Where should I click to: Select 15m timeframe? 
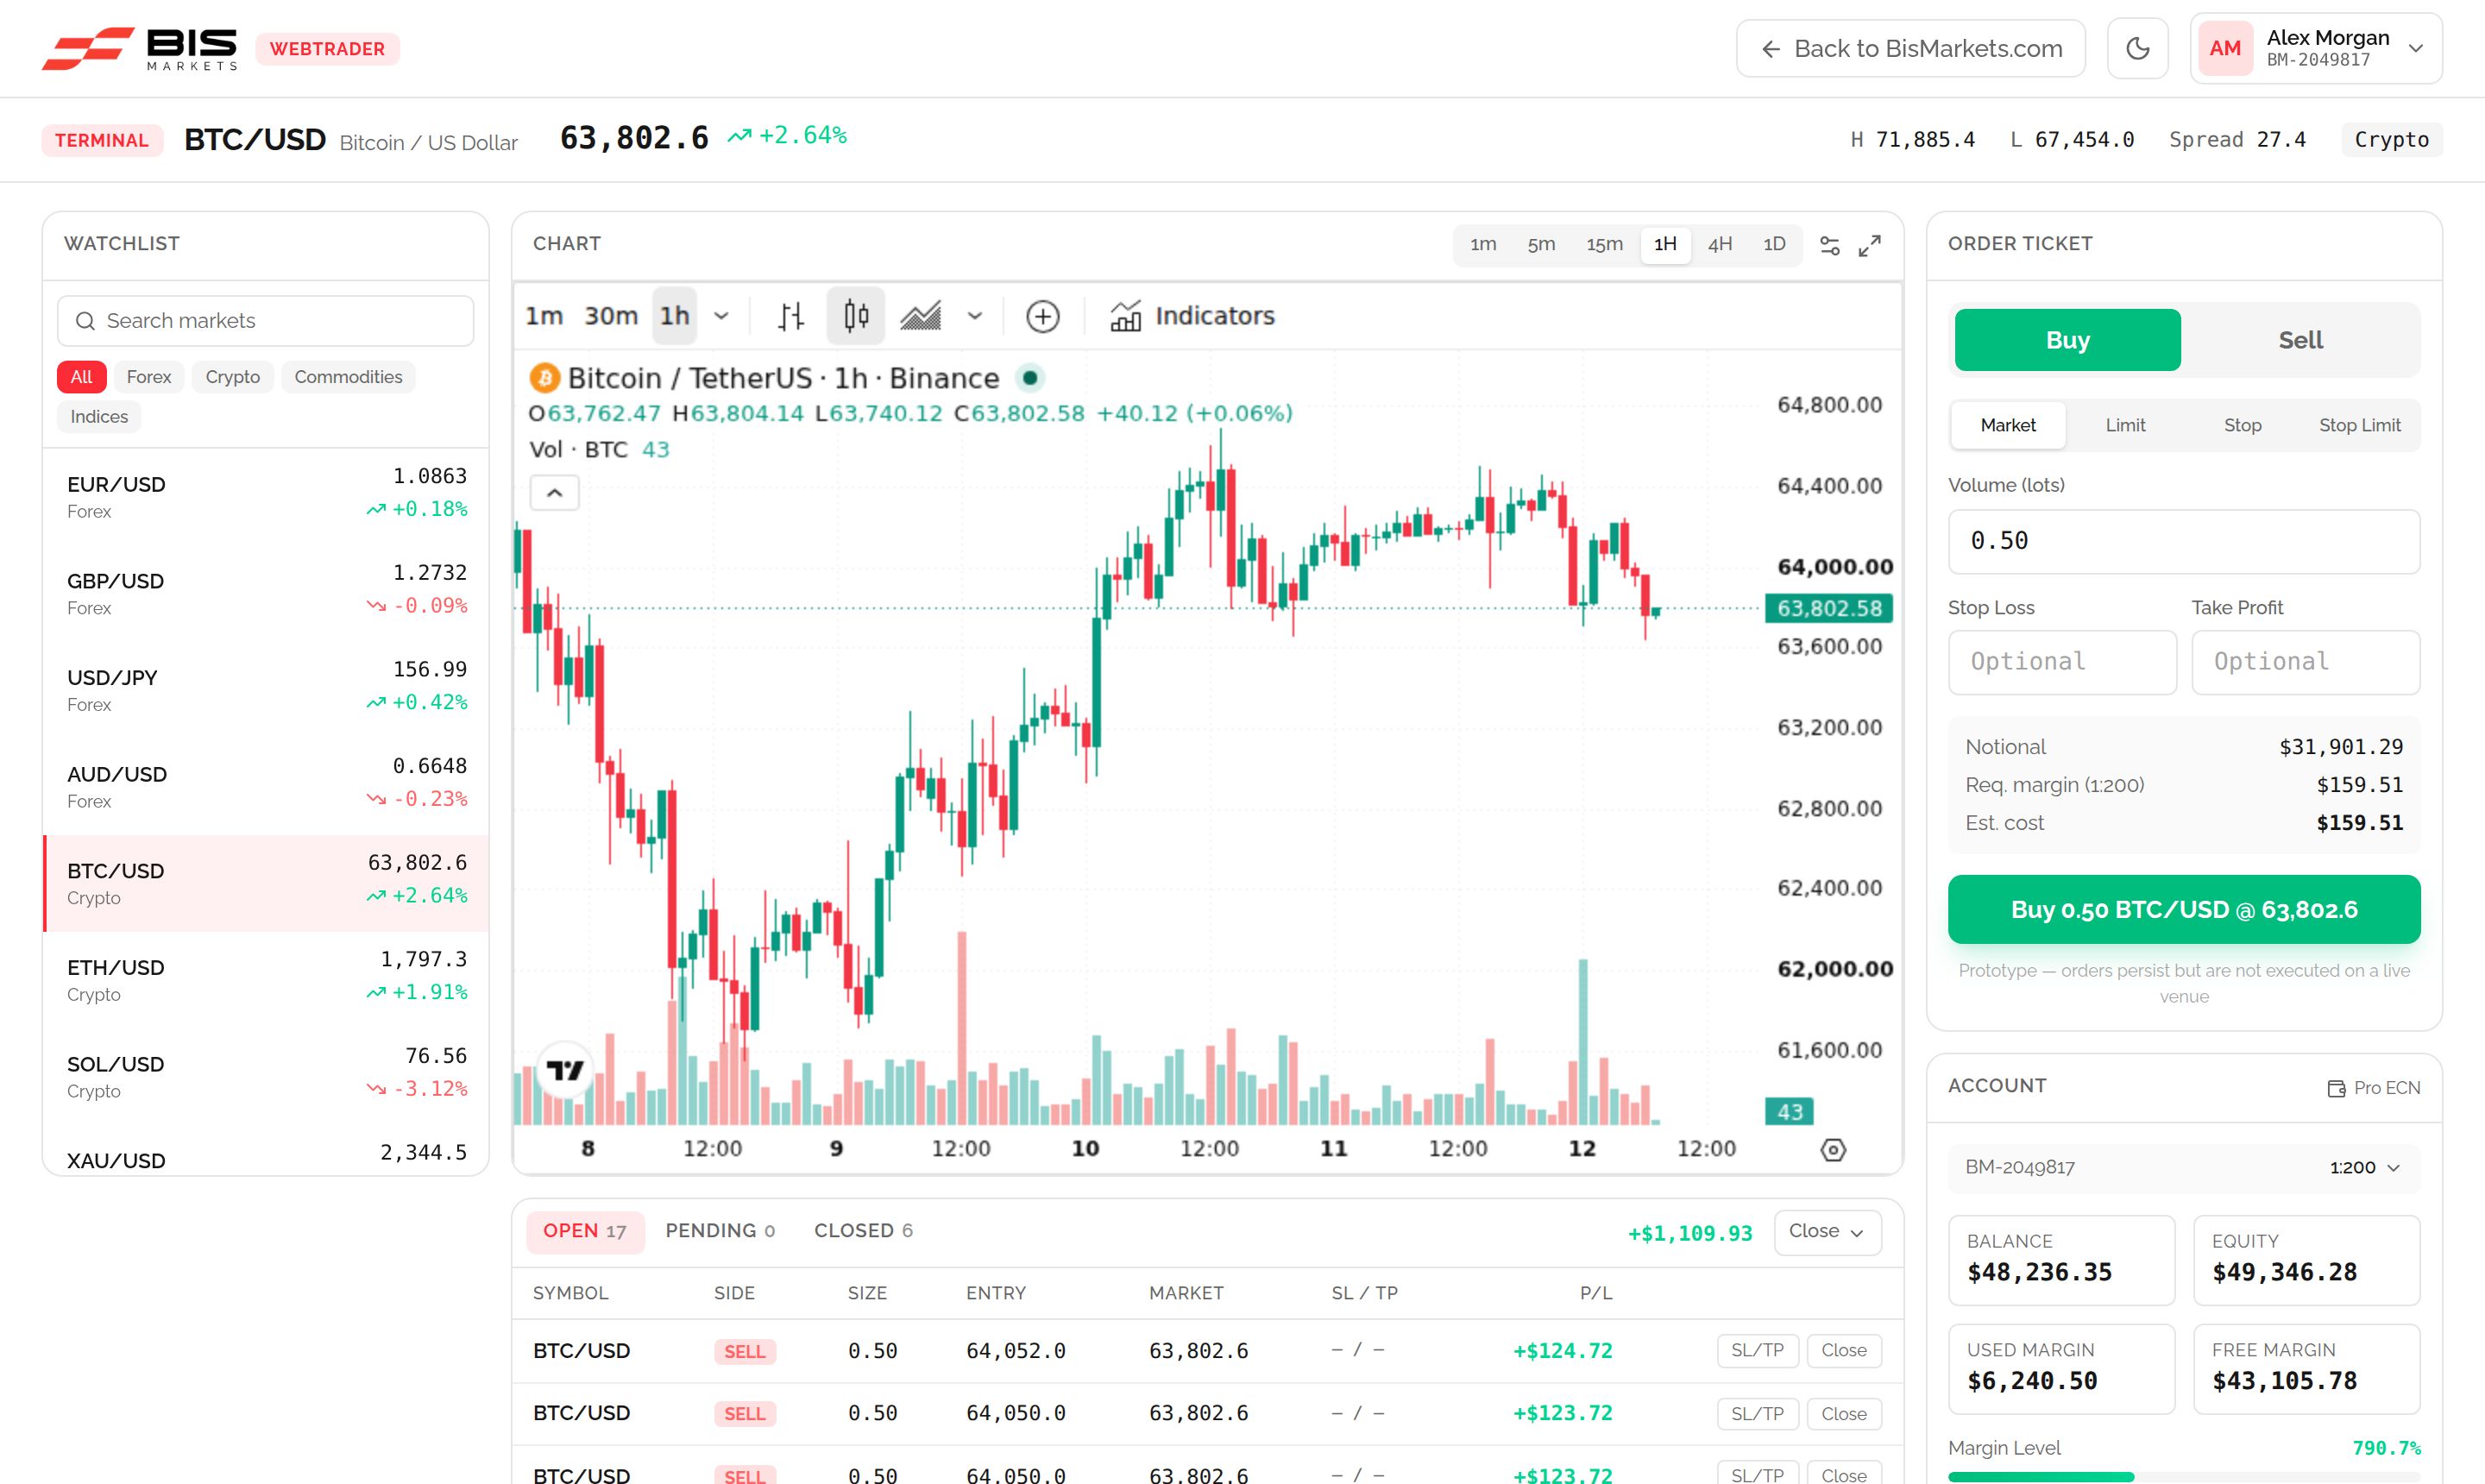tap(1604, 245)
